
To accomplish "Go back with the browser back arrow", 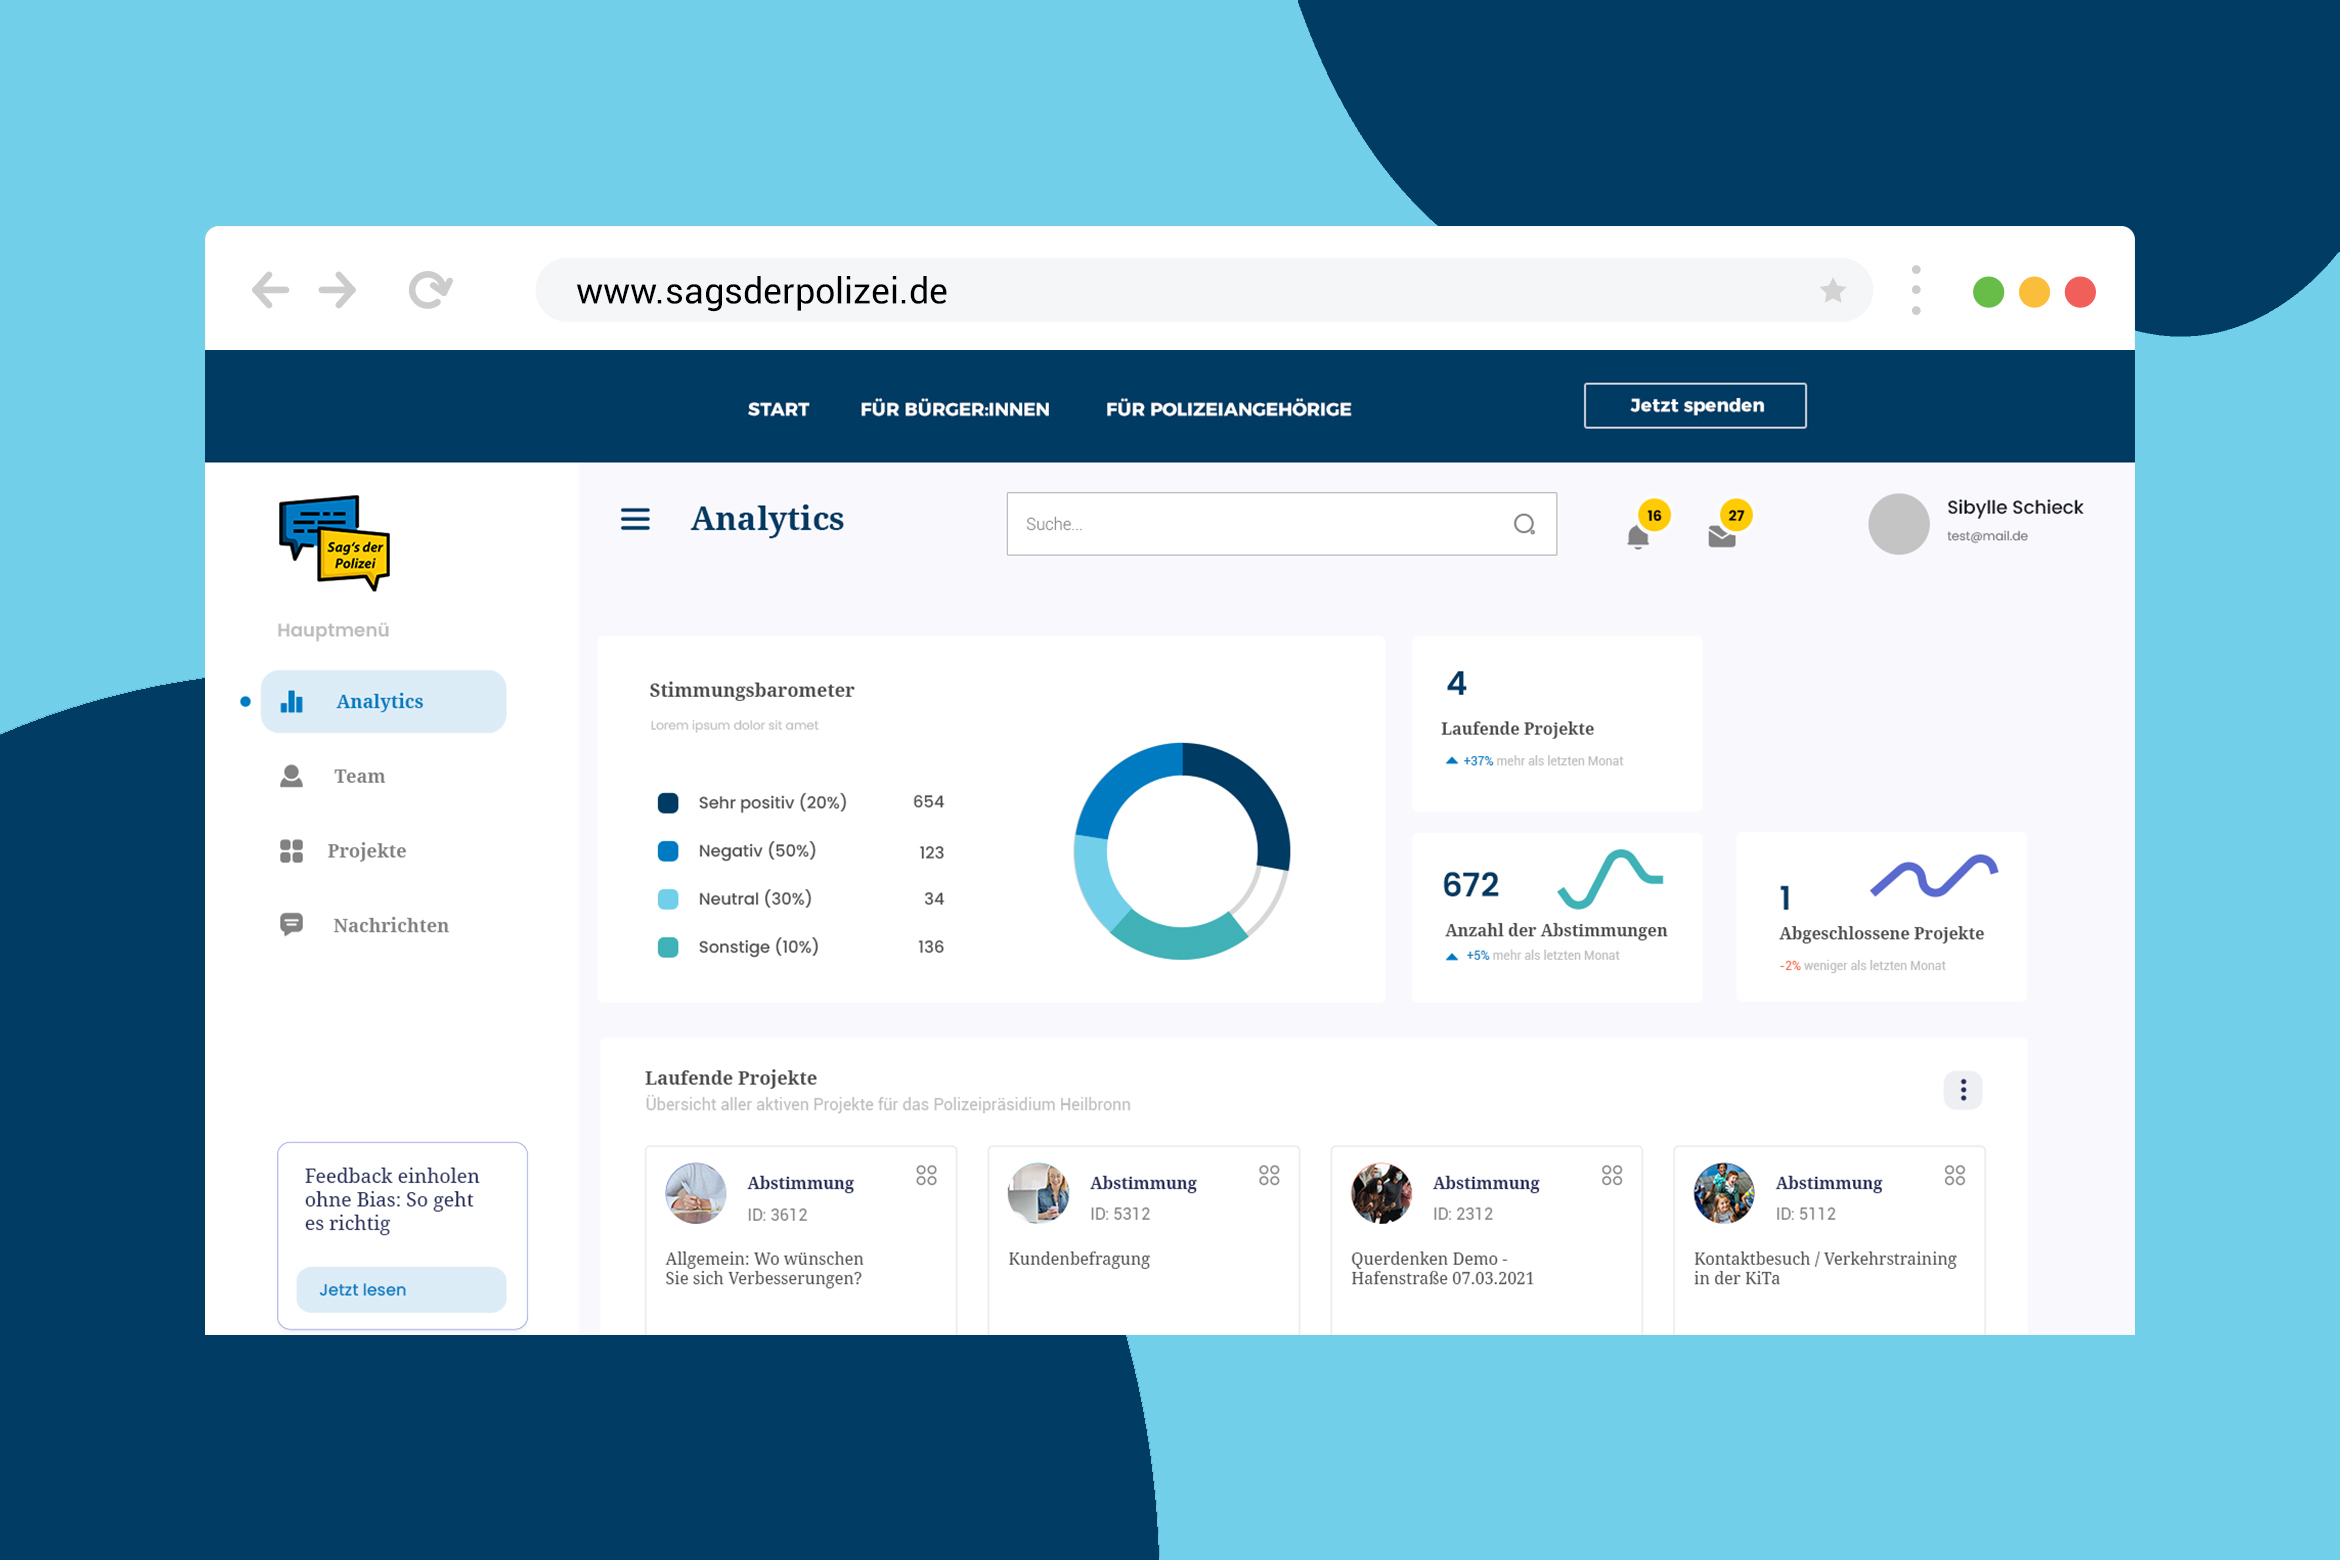I will point(270,291).
